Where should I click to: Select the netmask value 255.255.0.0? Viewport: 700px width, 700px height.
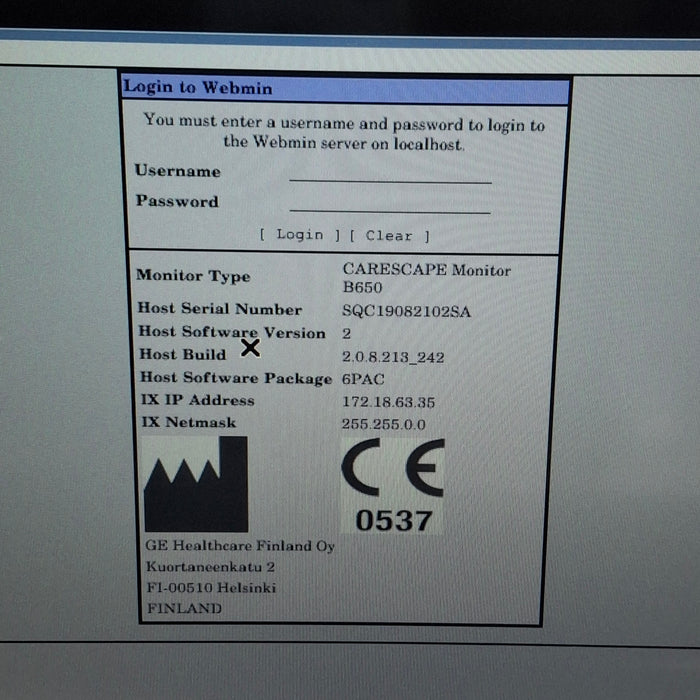384,423
